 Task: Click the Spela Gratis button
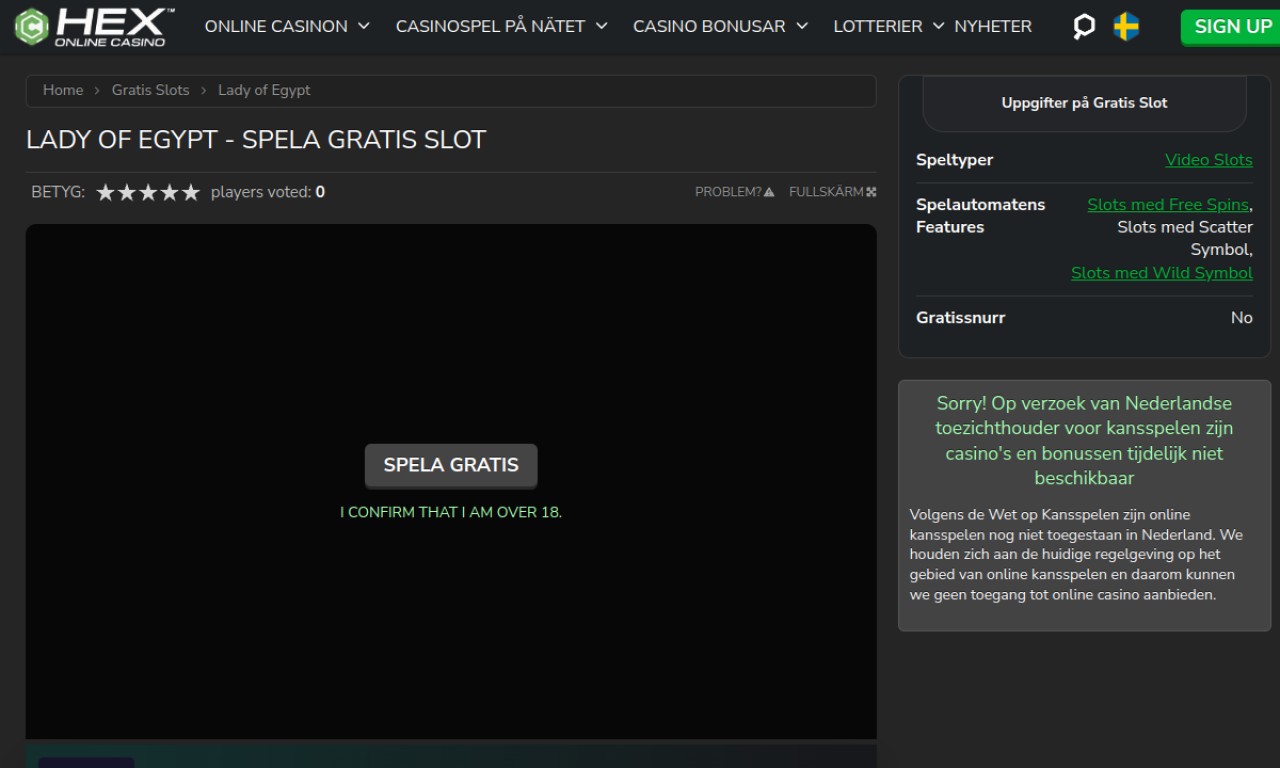[451, 465]
